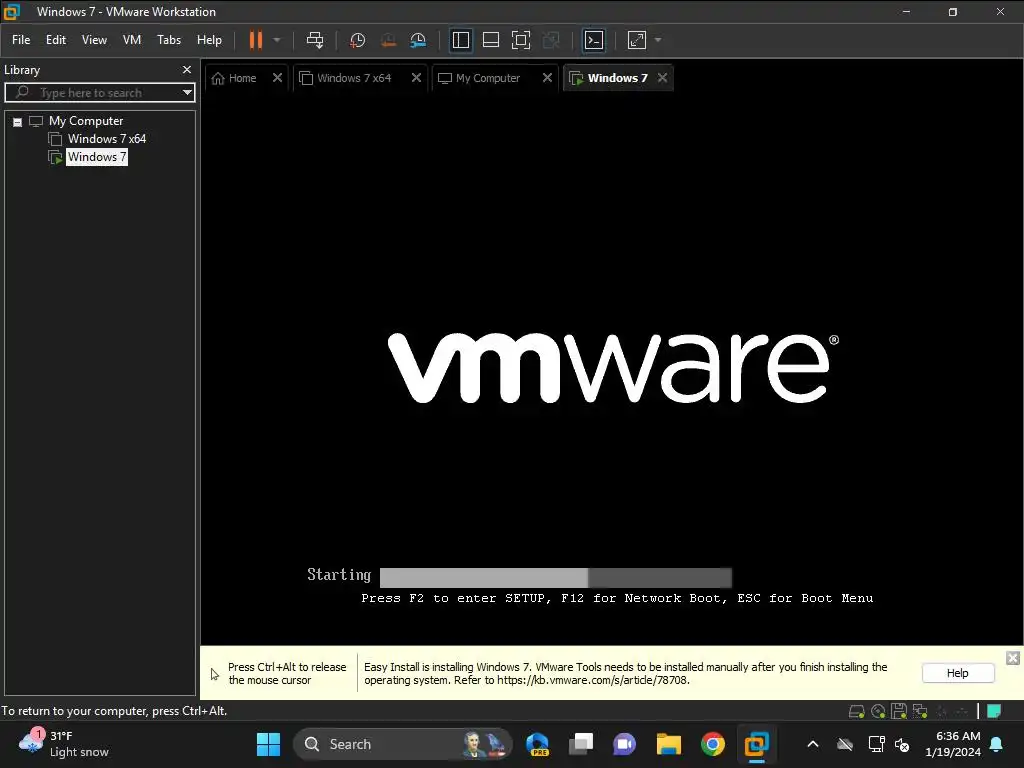Close the Windows 7 x64 tab
This screenshot has width=1024, height=768.
pos(416,78)
